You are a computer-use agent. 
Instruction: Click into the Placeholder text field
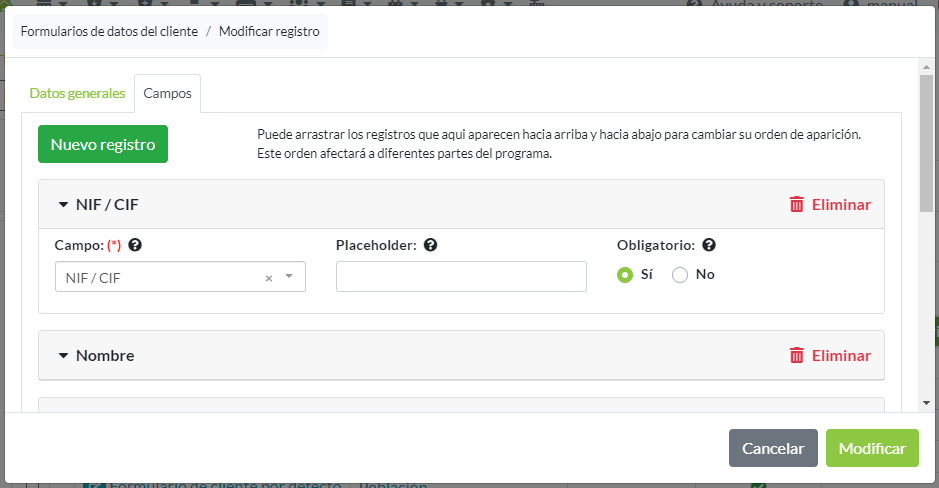pos(461,277)
